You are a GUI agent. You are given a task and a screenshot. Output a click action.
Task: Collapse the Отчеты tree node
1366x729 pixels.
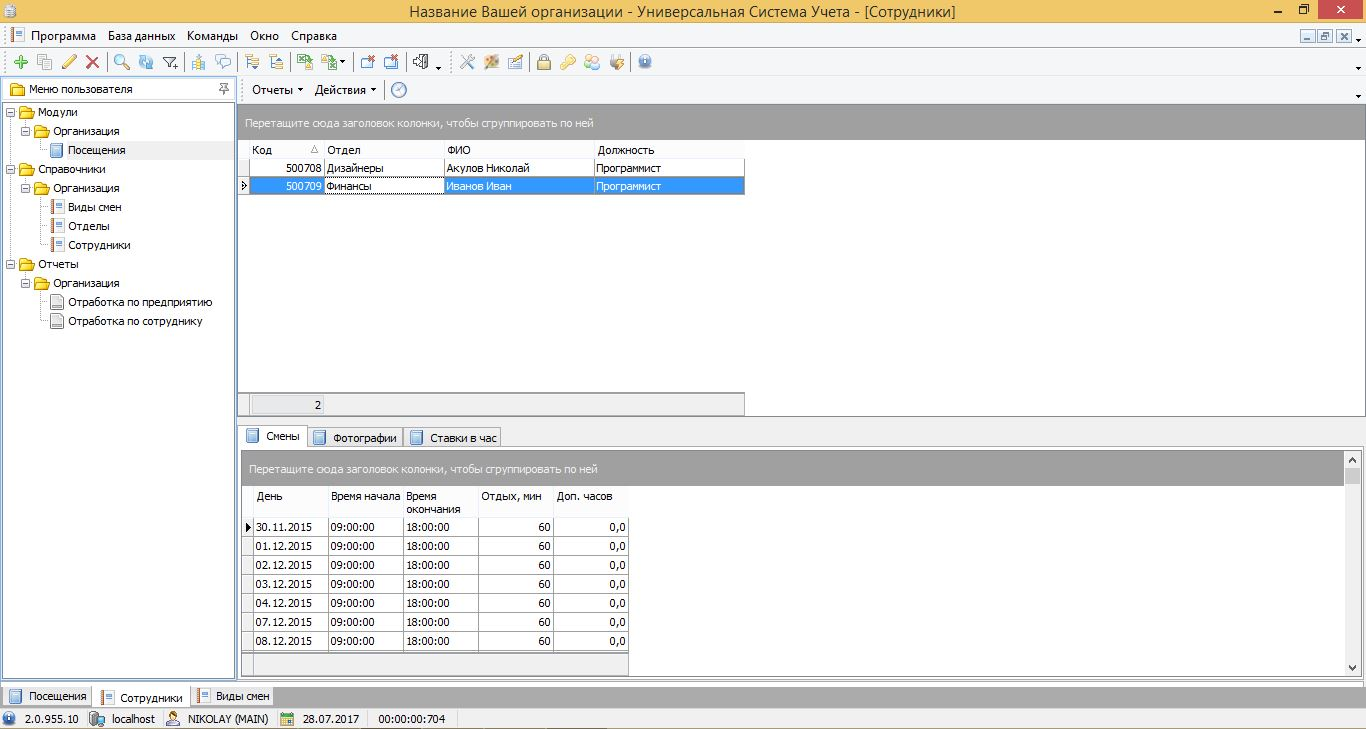[11, 264]
